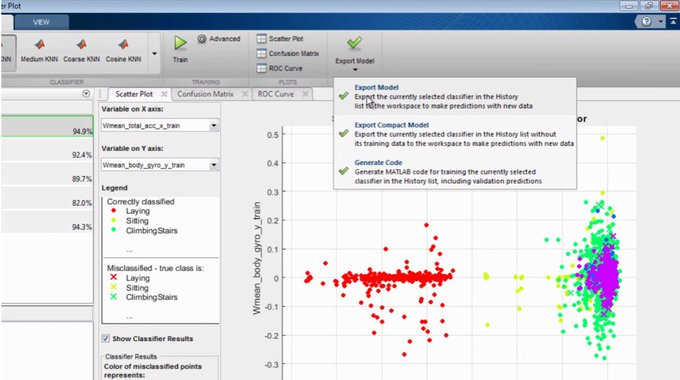
Task: Close the ROC Curve tab
Action: 305,94
